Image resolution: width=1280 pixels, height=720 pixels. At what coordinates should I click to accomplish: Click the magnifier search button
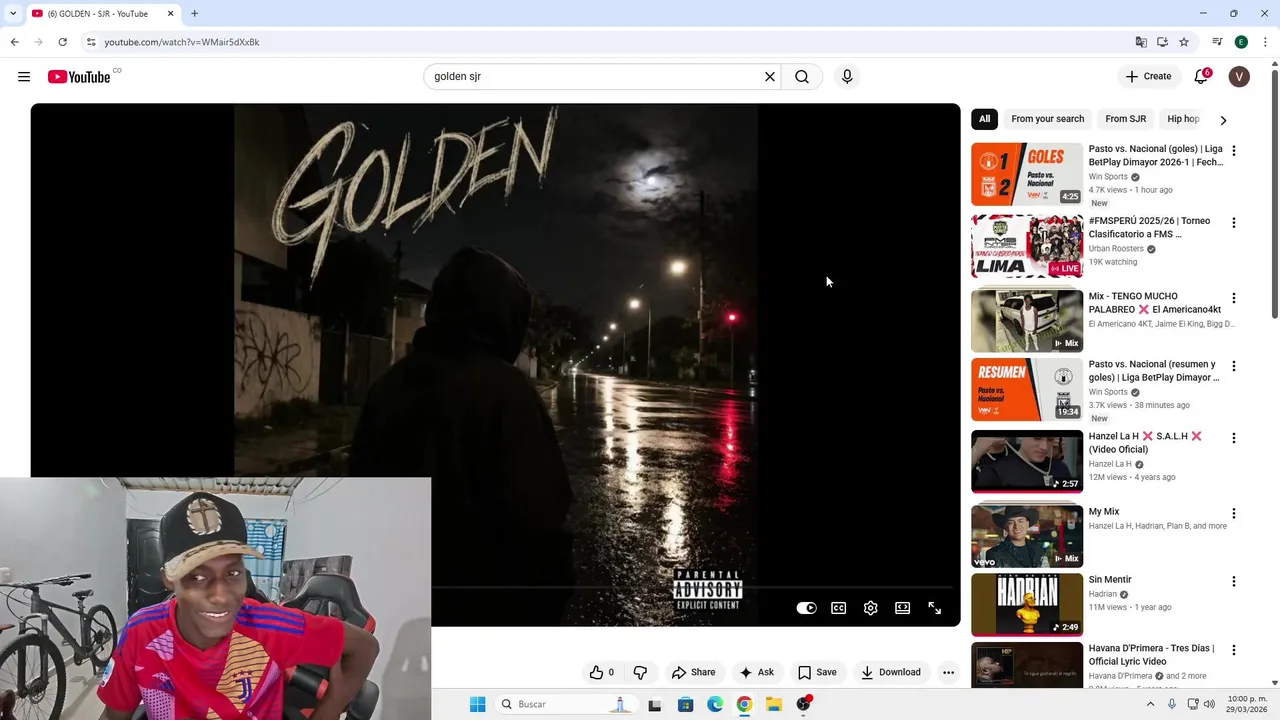point(802,77)
